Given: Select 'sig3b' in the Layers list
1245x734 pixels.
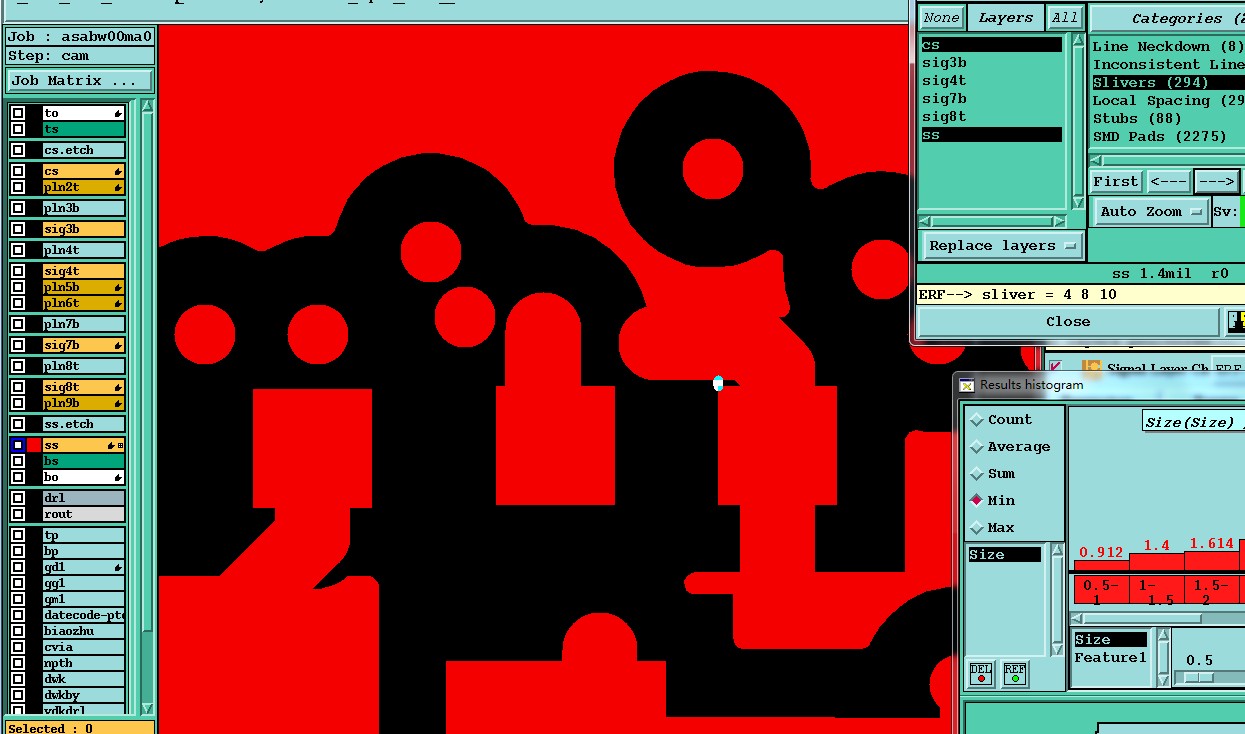Looking at the screenshot, I should pyautogui.click(x=991, y=63).
